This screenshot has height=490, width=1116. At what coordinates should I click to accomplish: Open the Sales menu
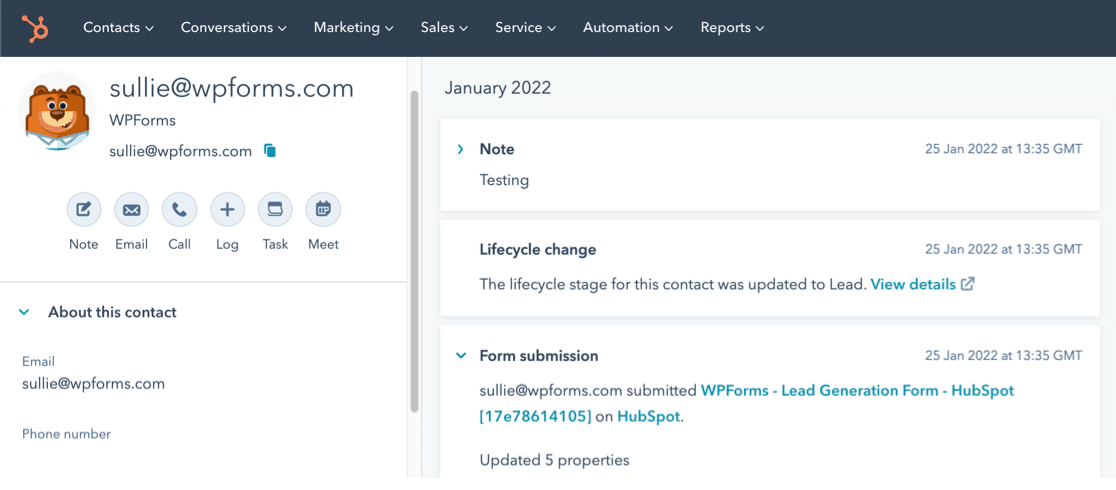(x=444, y=28)
